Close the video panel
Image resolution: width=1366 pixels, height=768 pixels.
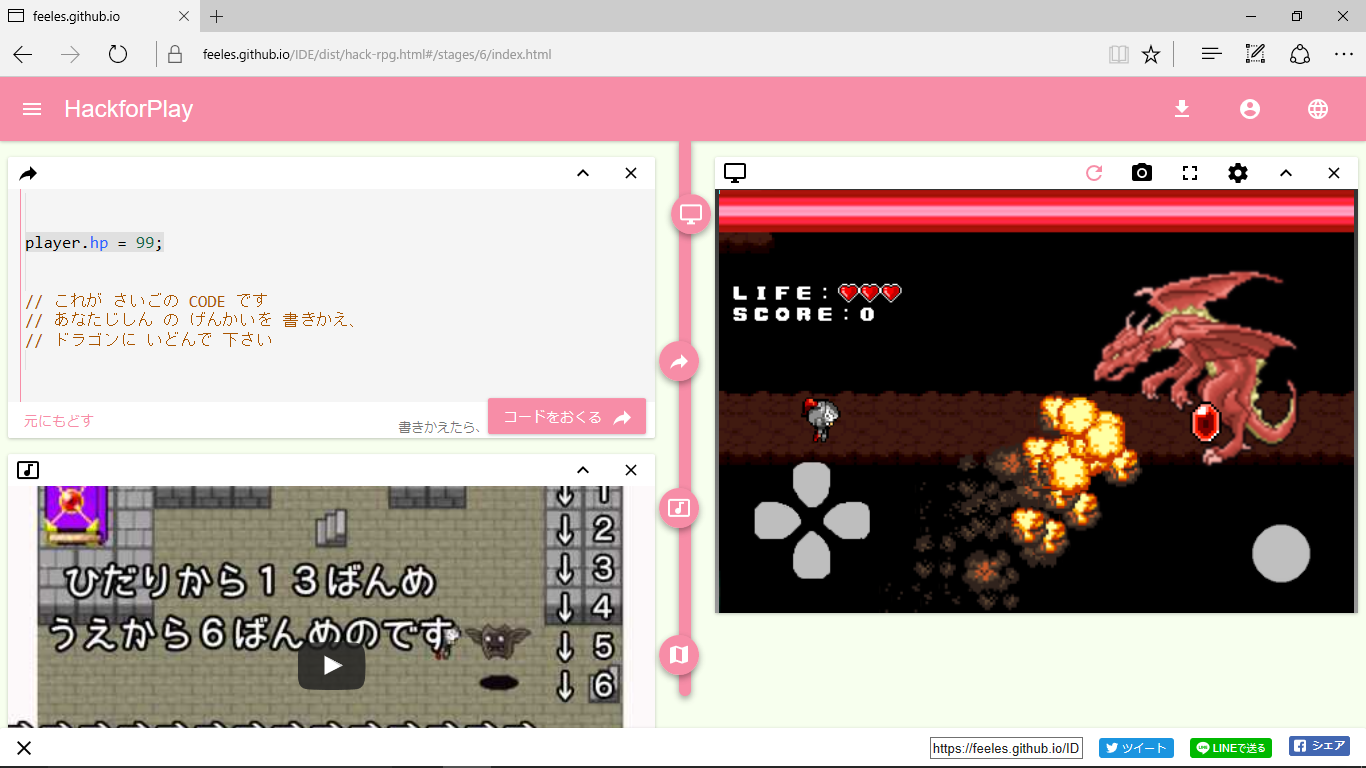pos(631,470)
